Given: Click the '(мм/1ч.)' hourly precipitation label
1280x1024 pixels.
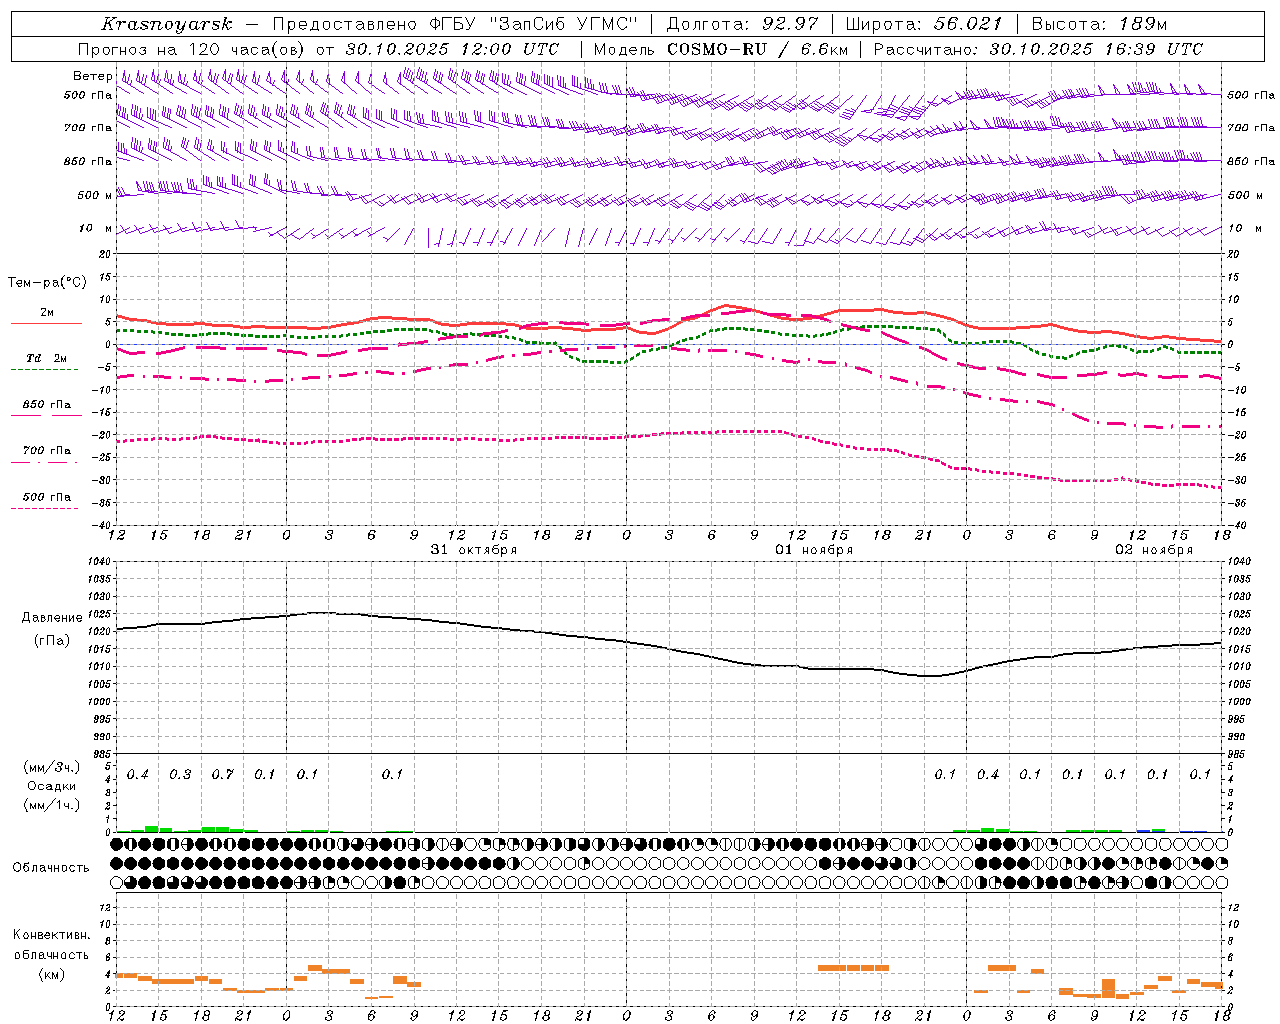Looking at the screenshot, I should pos(51,805).
